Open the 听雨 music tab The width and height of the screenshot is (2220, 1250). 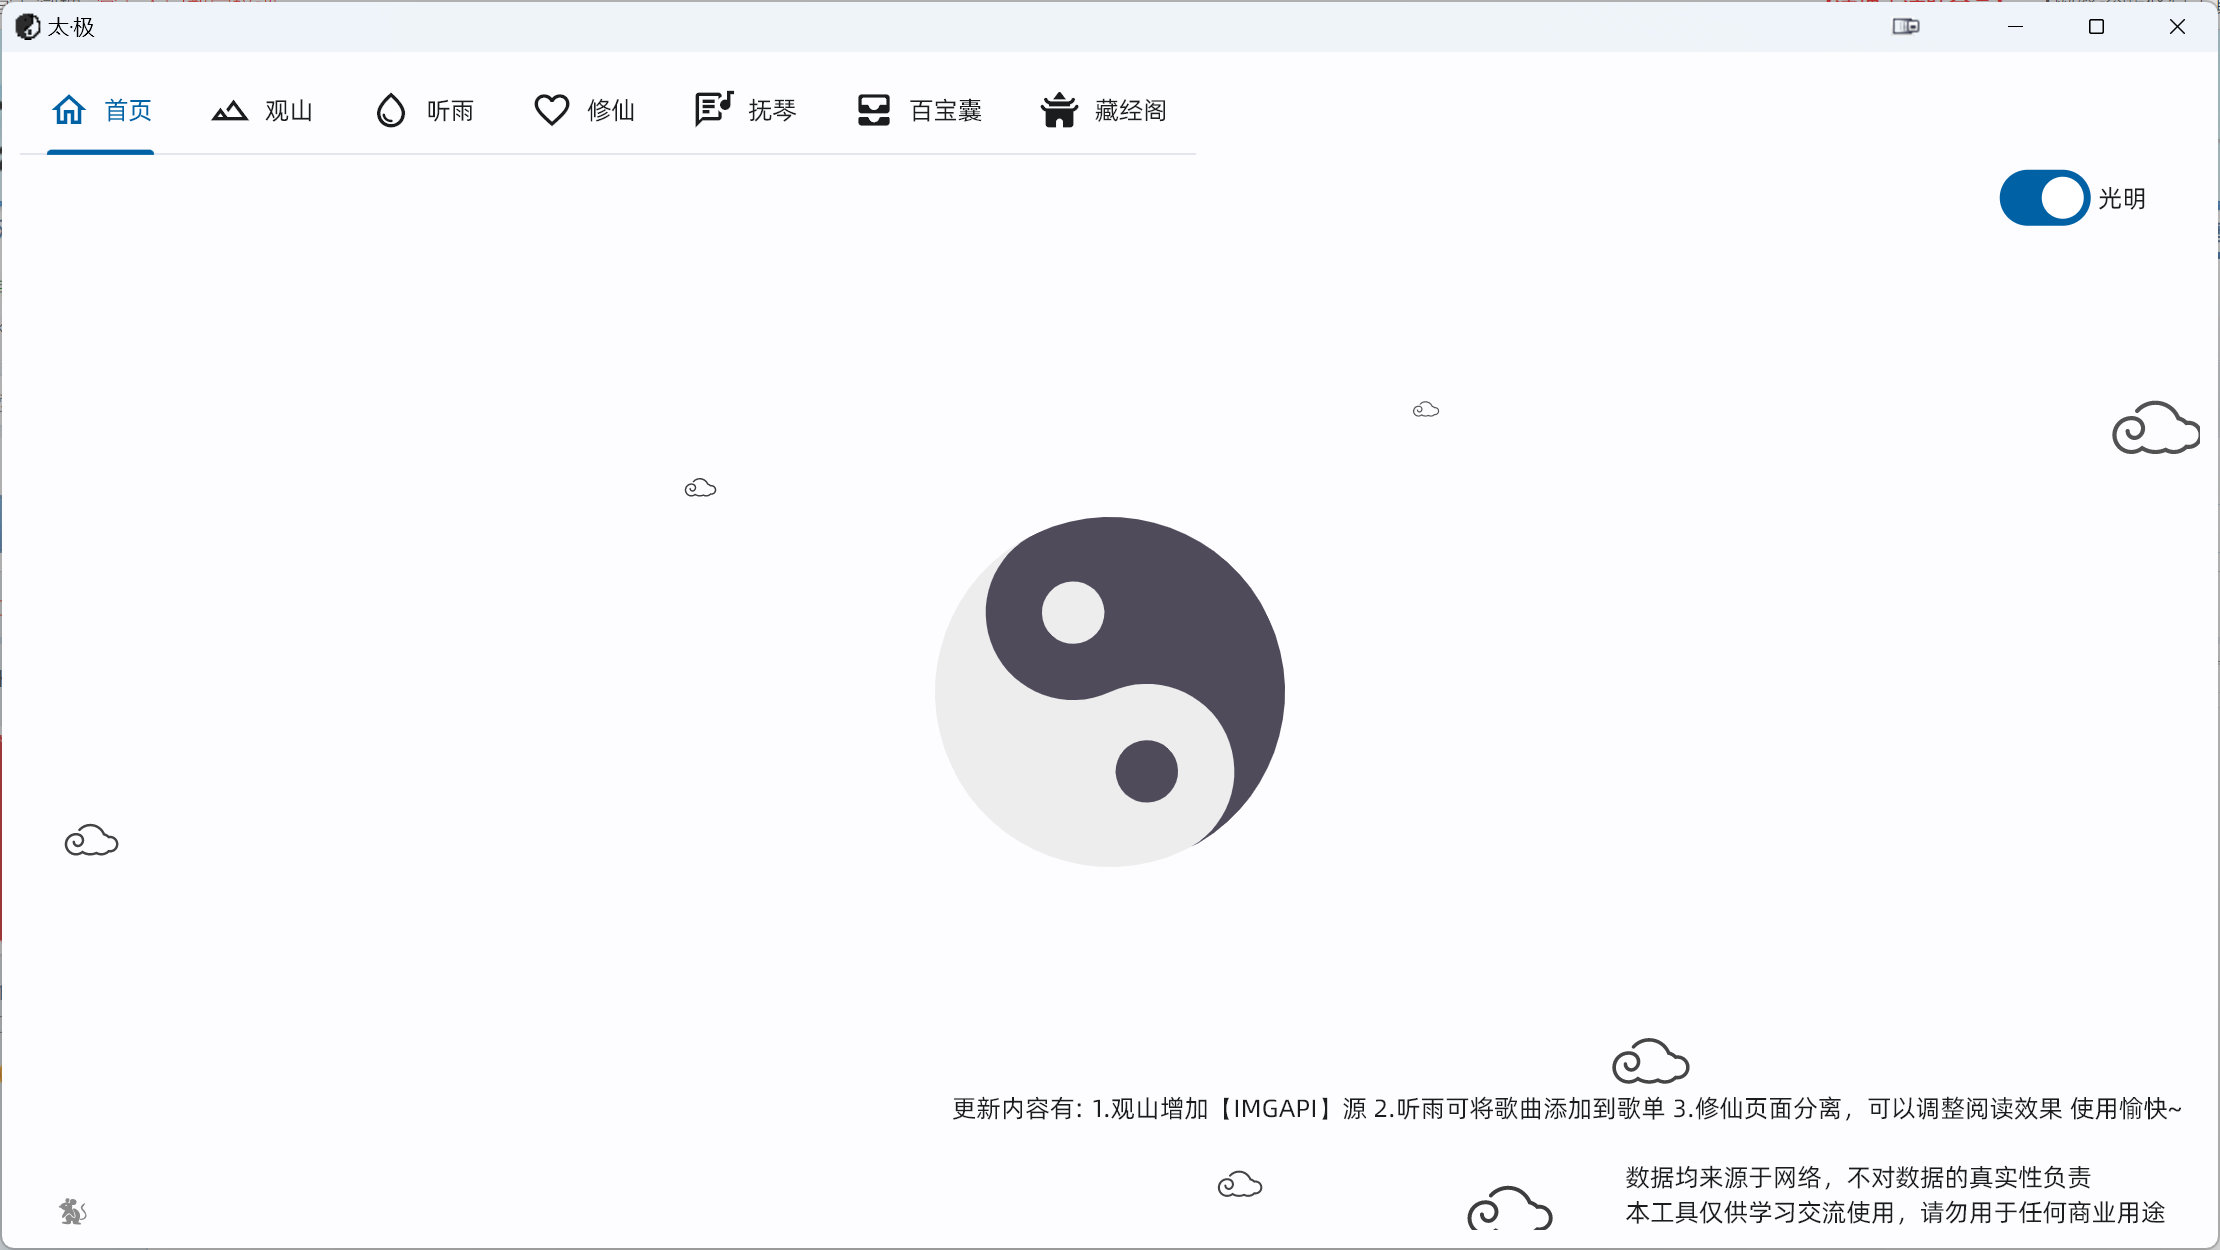click(x=424, y=110)
